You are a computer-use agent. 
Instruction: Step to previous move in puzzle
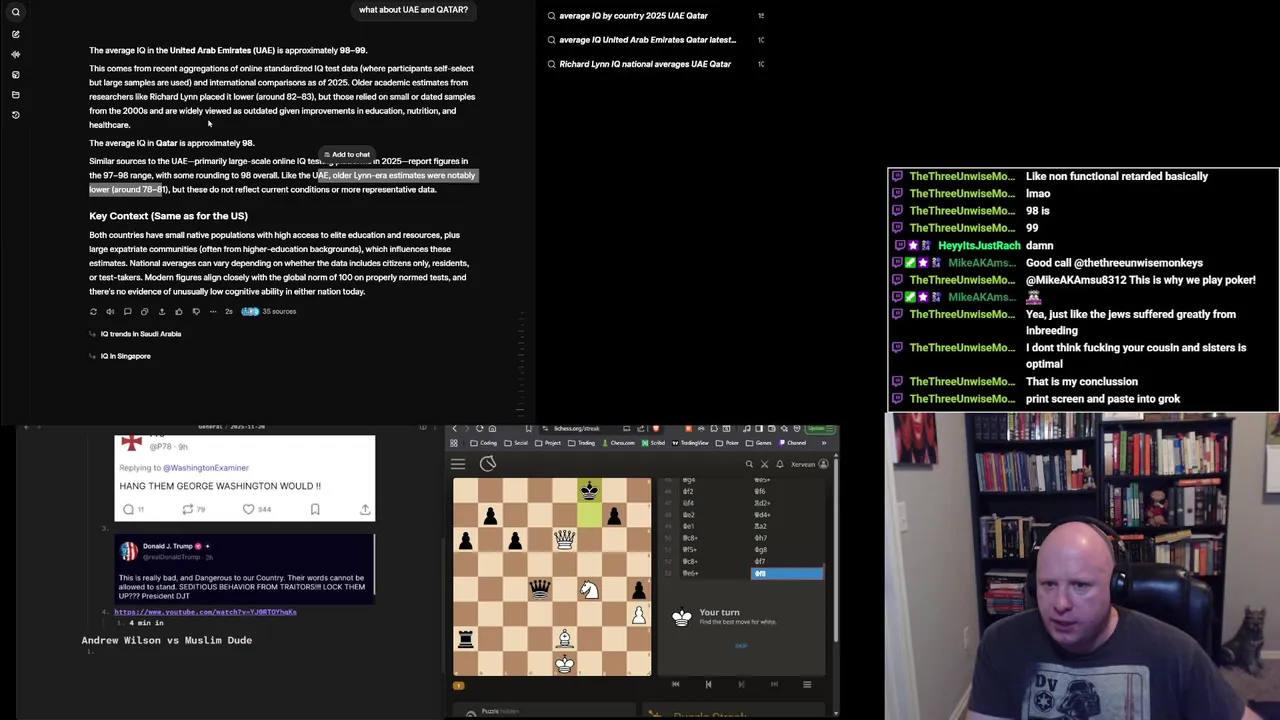[708, 684]
